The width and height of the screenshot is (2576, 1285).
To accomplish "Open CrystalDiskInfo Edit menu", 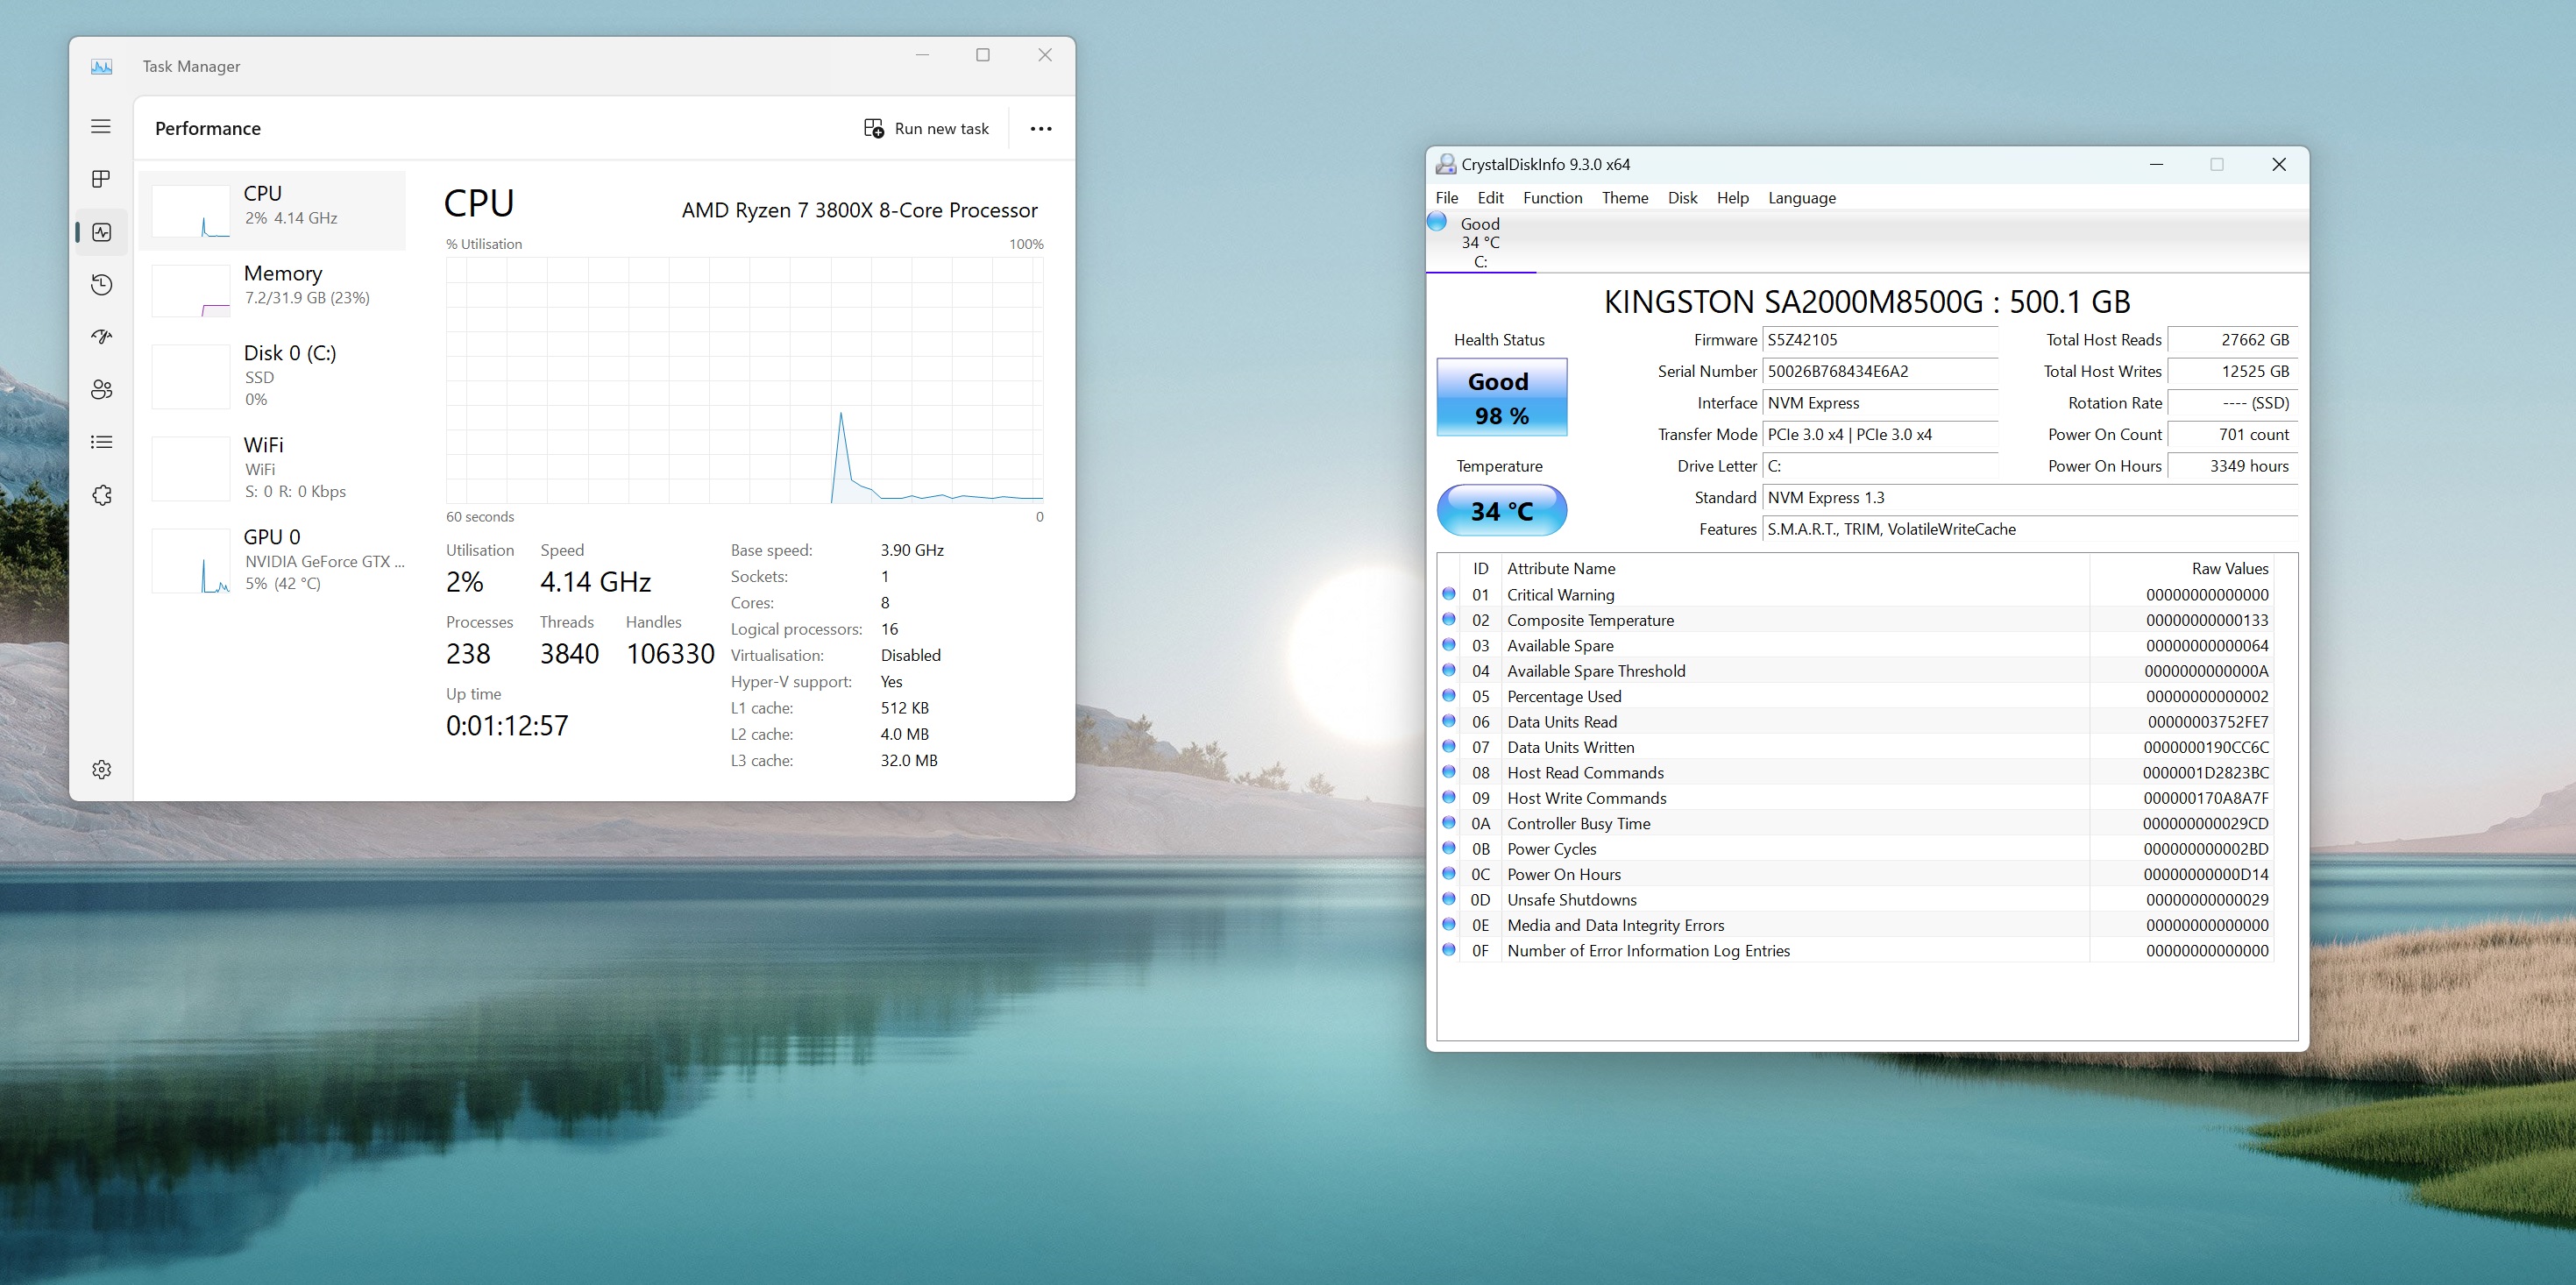I will pos(1490,198).
